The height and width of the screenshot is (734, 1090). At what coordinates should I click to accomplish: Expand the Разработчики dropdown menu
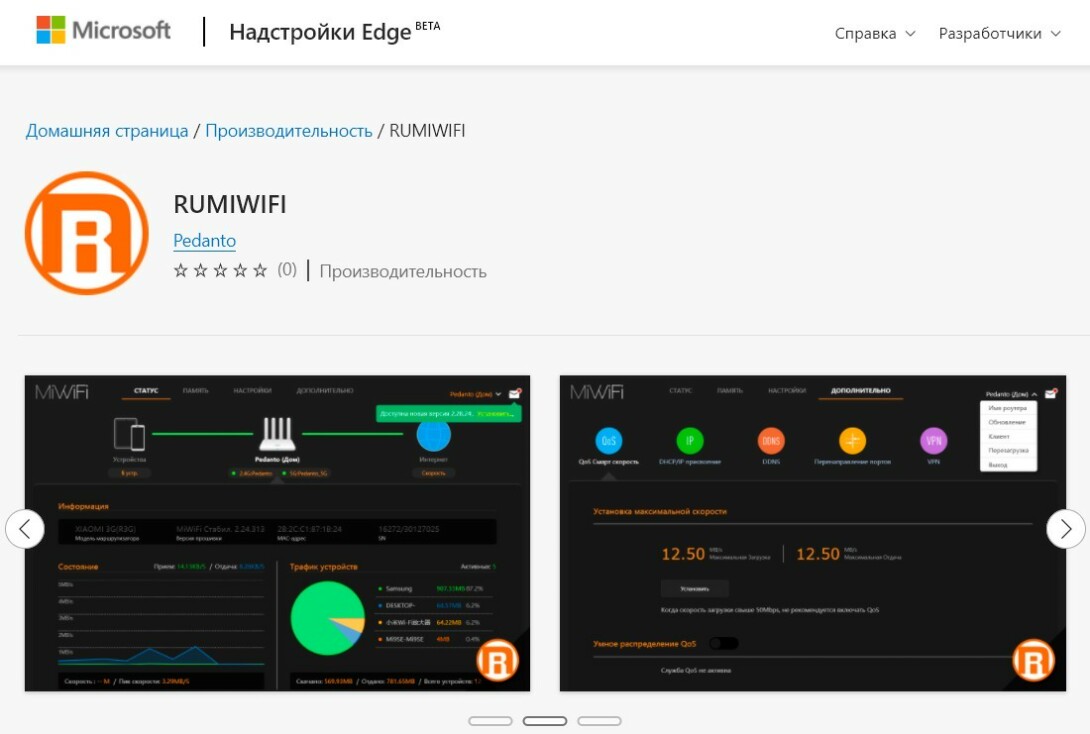[x=1000, y=33]
